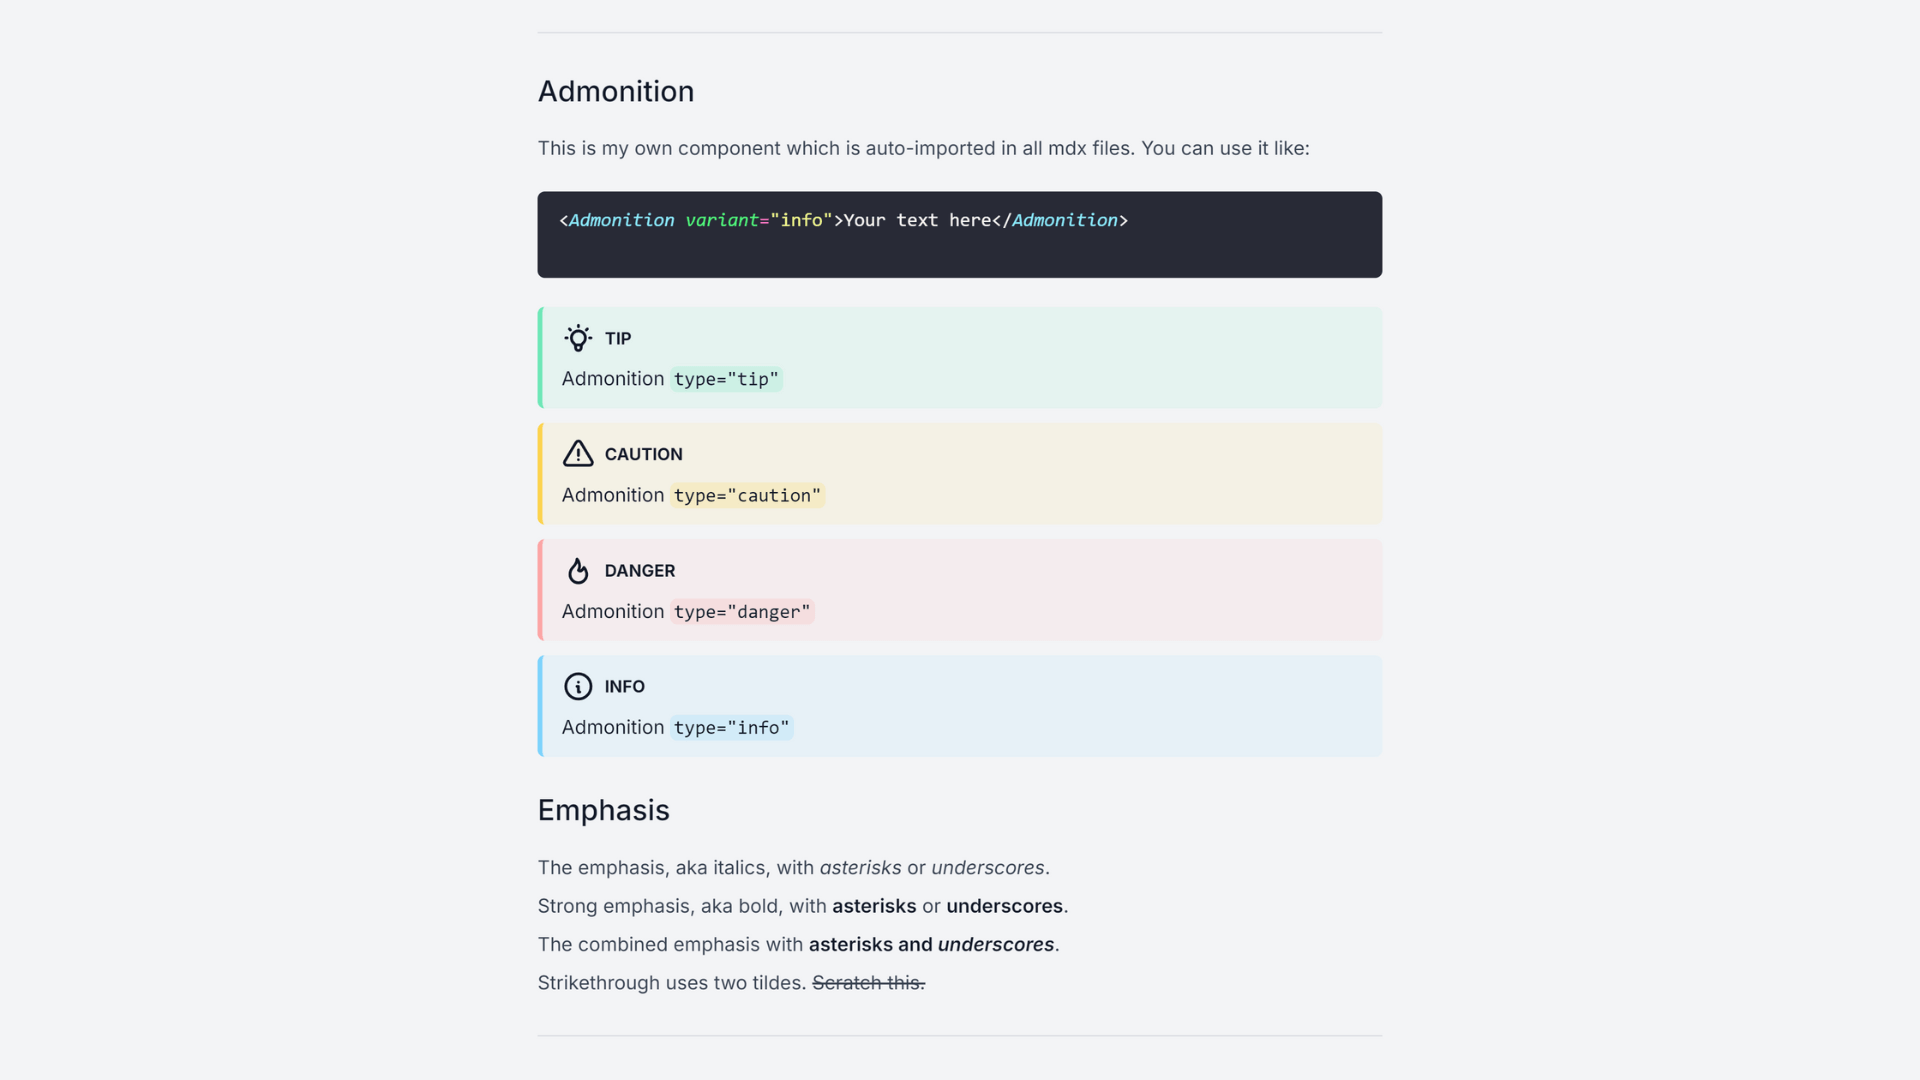Viewport: 1920px width, 1080px height.
Task: Click the TIP label text
Action: [x=618, y=339]
